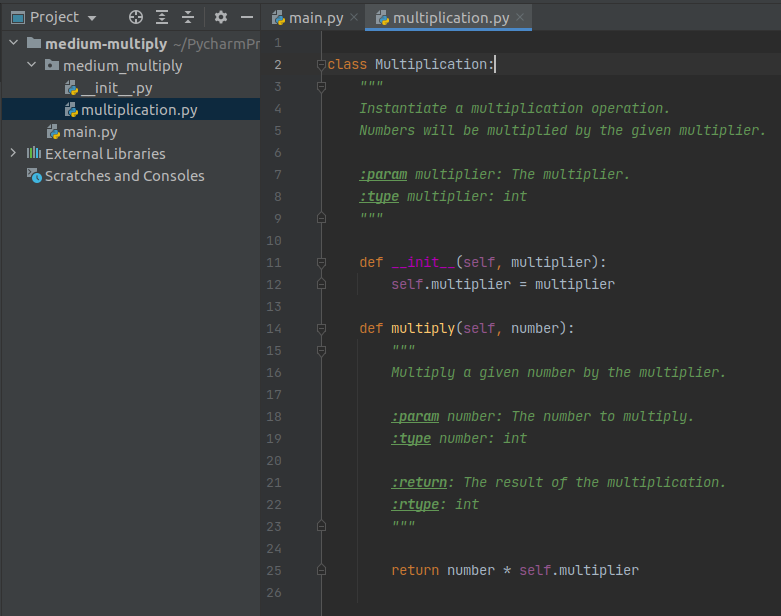
Task: Hide the Project panel with minus icon
Action: pos(247,17)
